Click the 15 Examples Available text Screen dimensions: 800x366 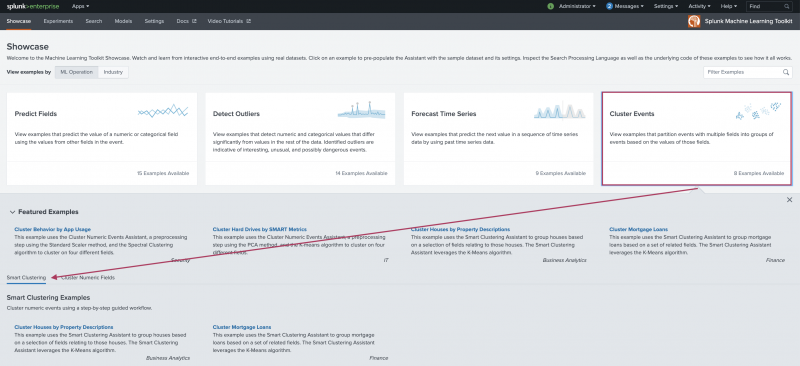point(163,174)
